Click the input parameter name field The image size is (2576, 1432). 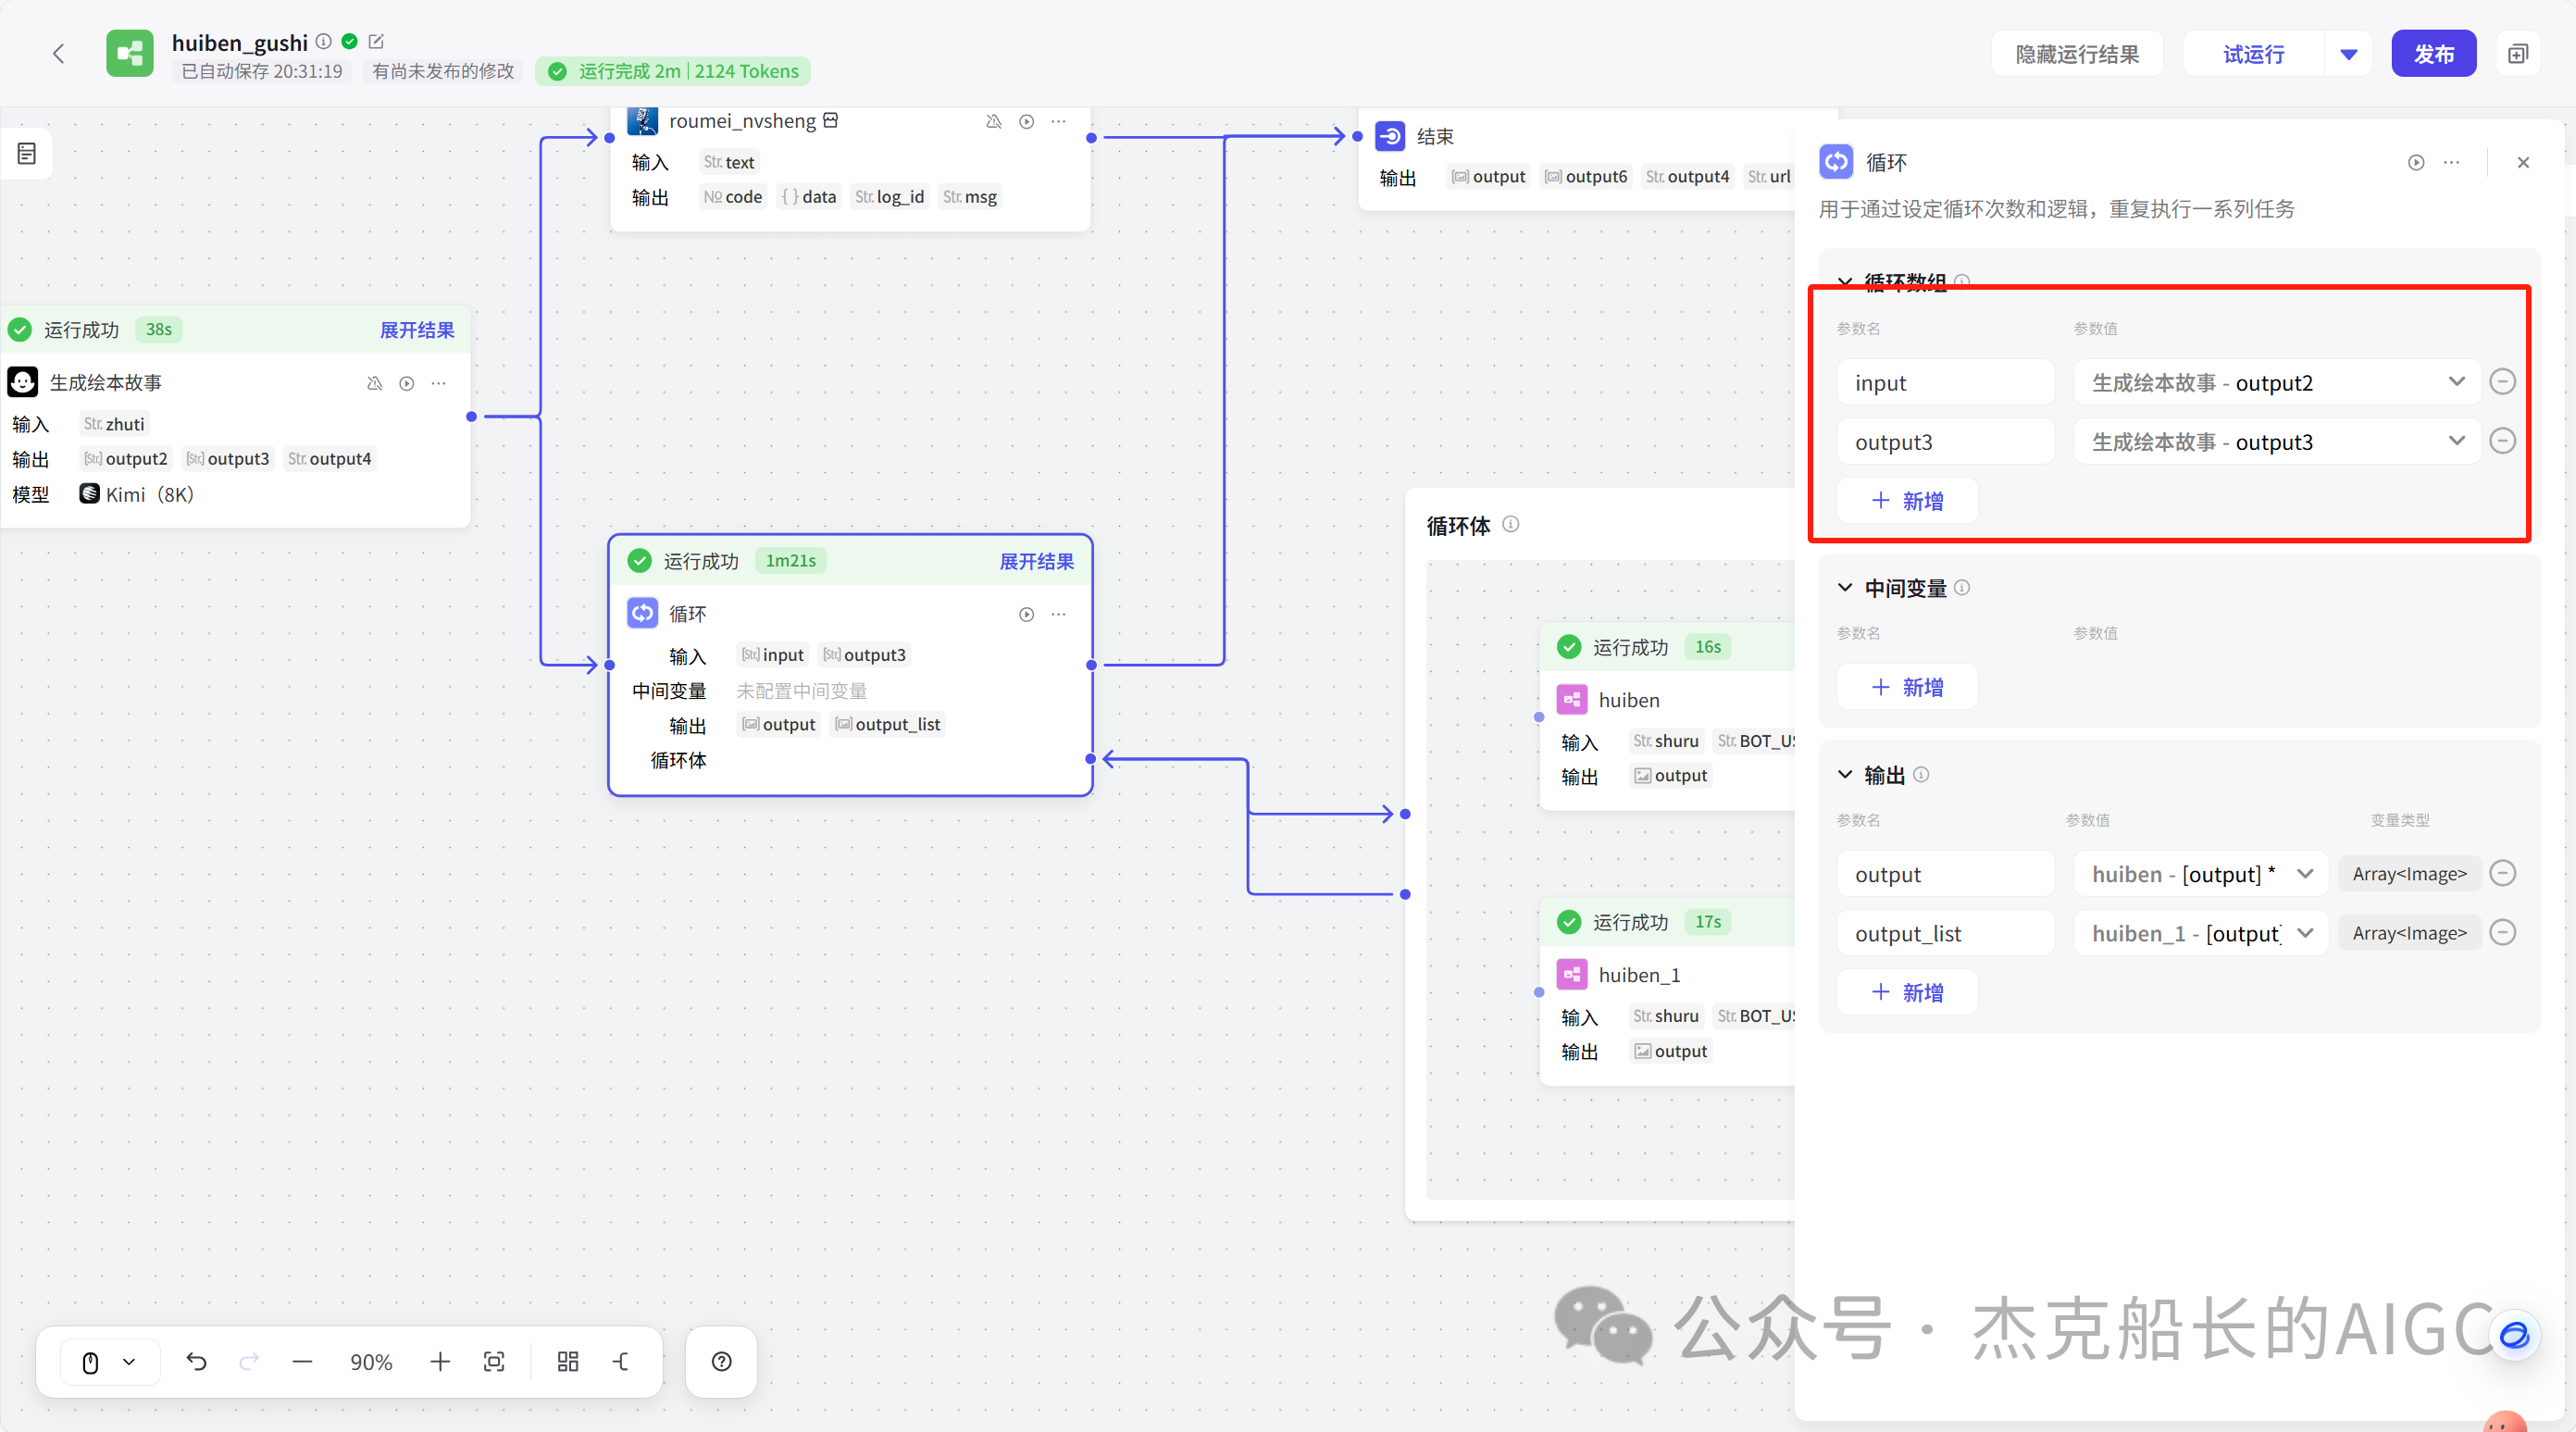tap(1944, 382)
